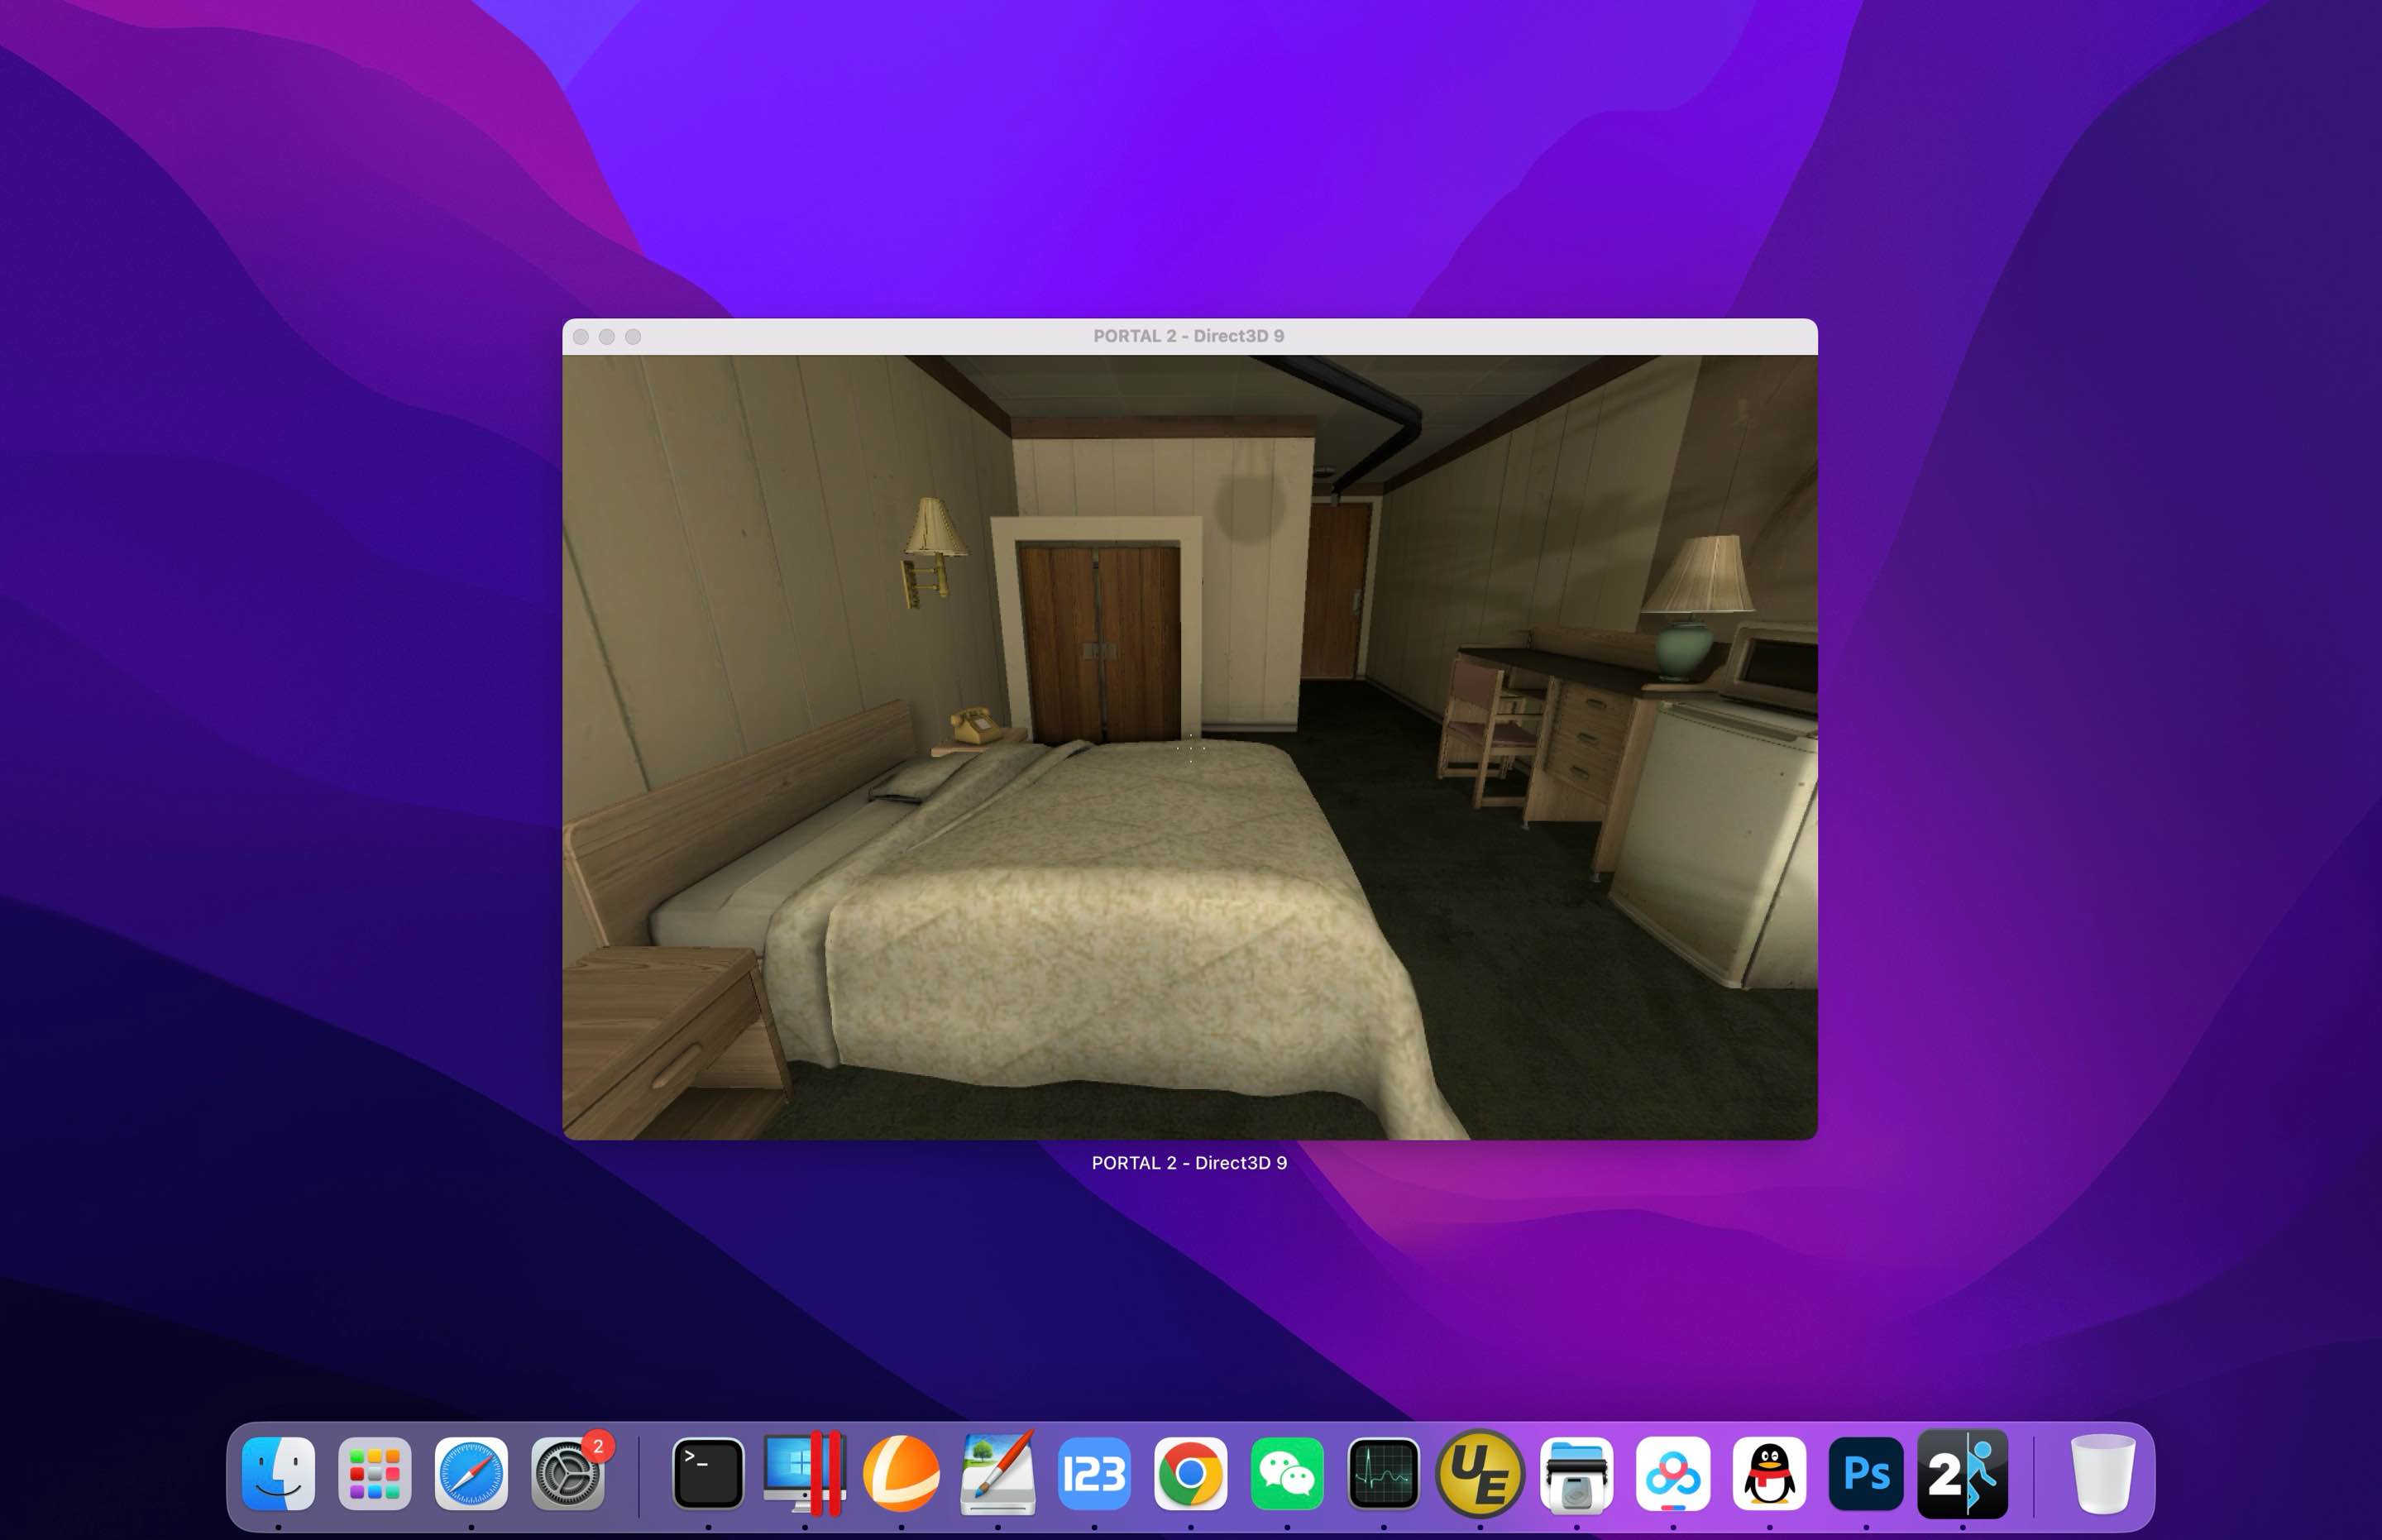Click the PORTAL 2 - Direct3D 9 caption below window
This screenshot has height=1540, width=2382.
coord(1189,1163)
